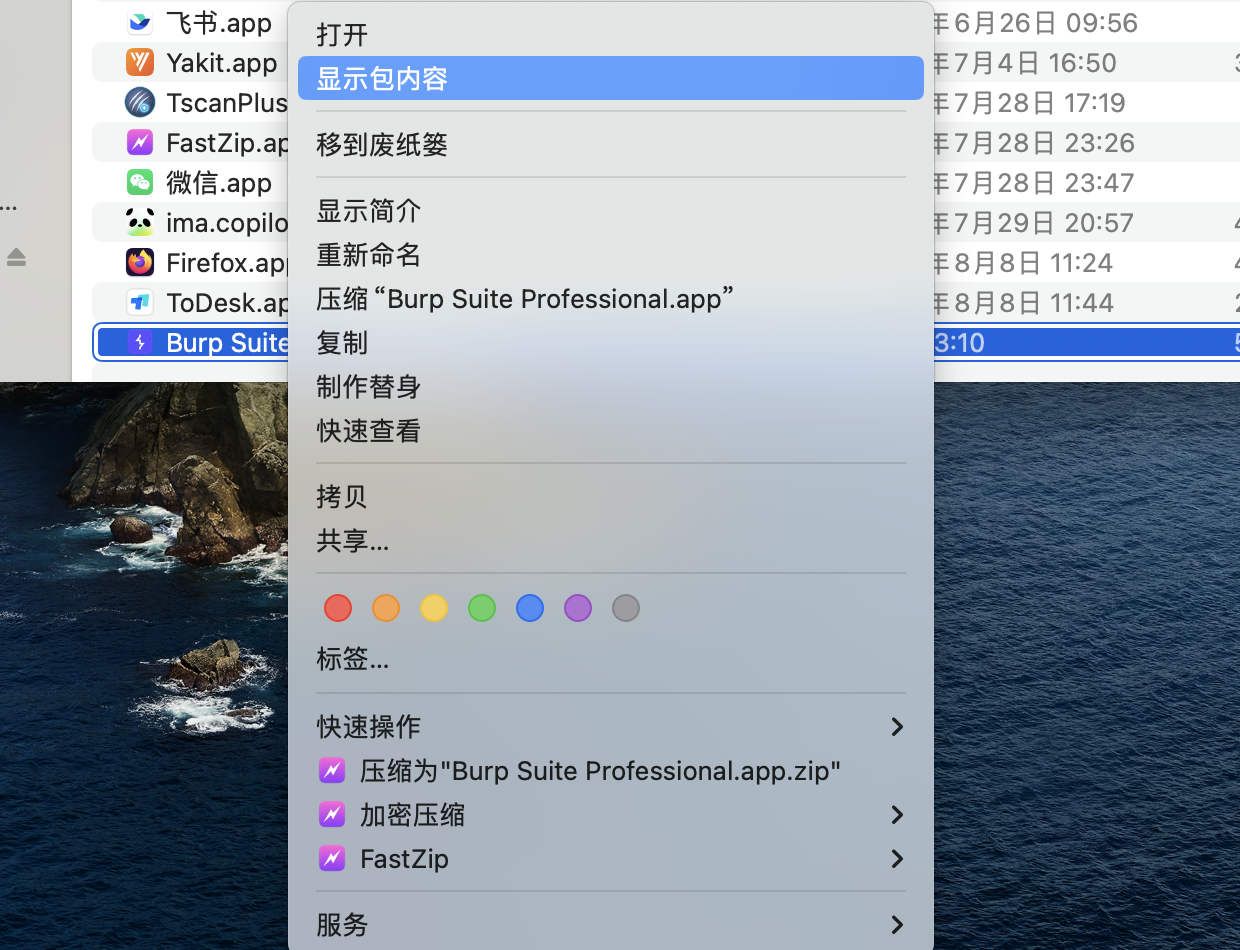
Task: Choose 移到废纸篓 menu item
Action: [611, 145]
